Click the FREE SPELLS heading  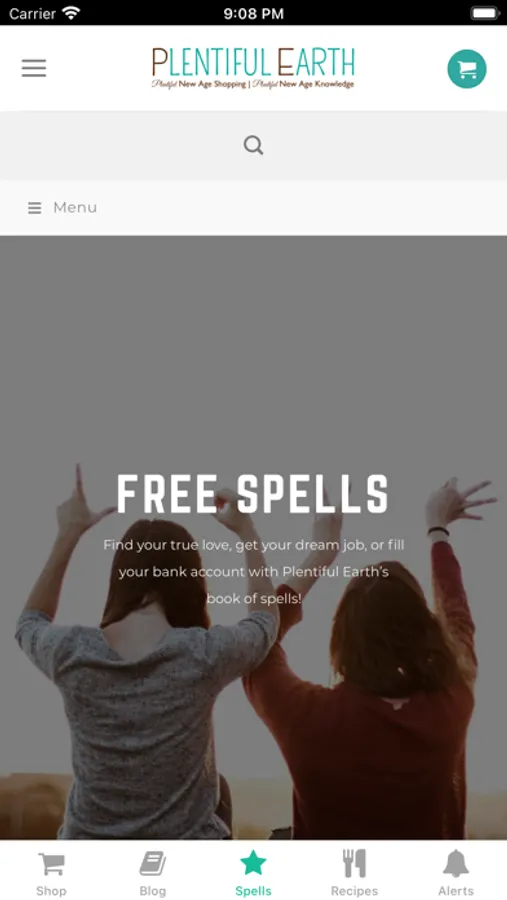point(253,494)
